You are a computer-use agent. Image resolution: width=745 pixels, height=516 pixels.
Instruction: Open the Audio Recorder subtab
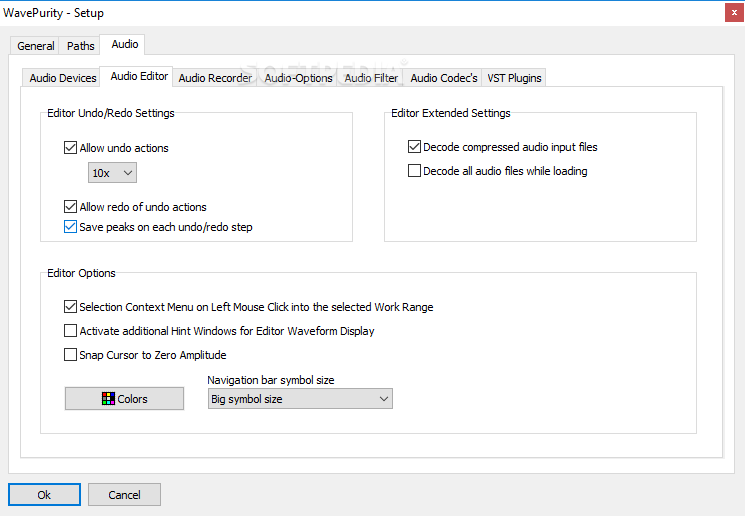(x=215, y=78)
